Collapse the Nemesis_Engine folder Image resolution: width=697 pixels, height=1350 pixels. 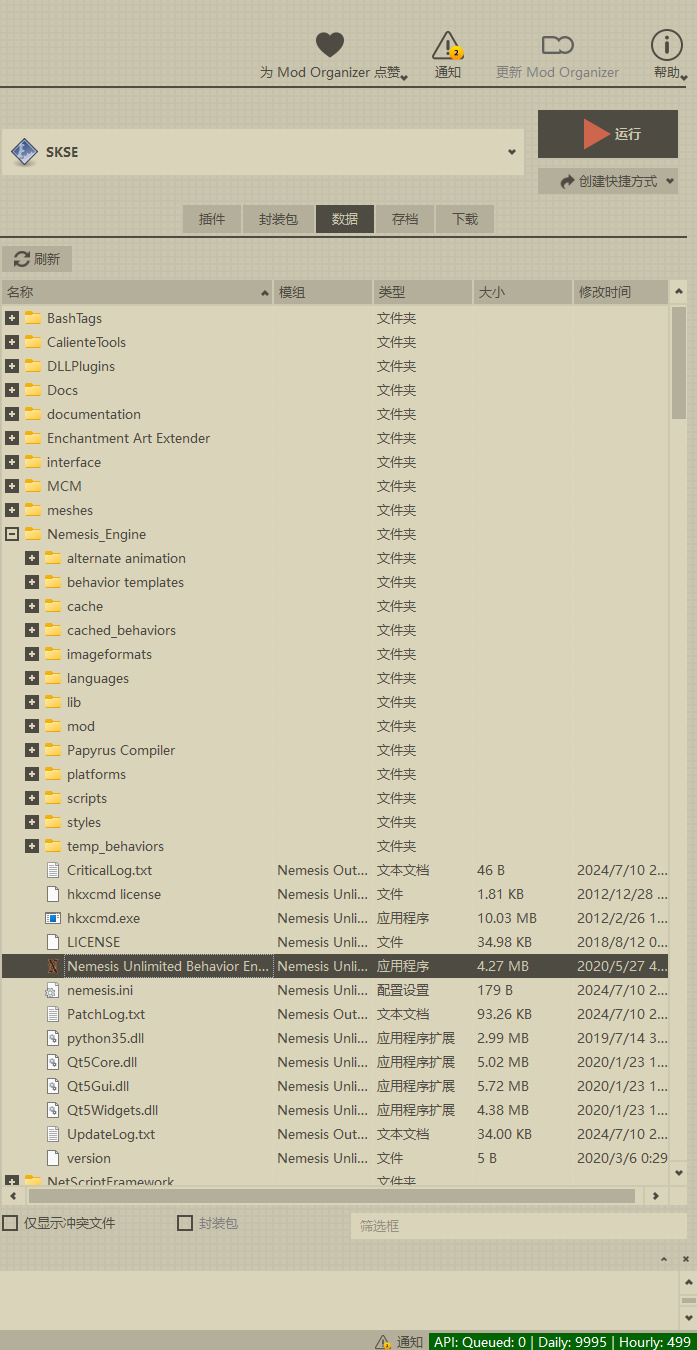pos(12,534)
